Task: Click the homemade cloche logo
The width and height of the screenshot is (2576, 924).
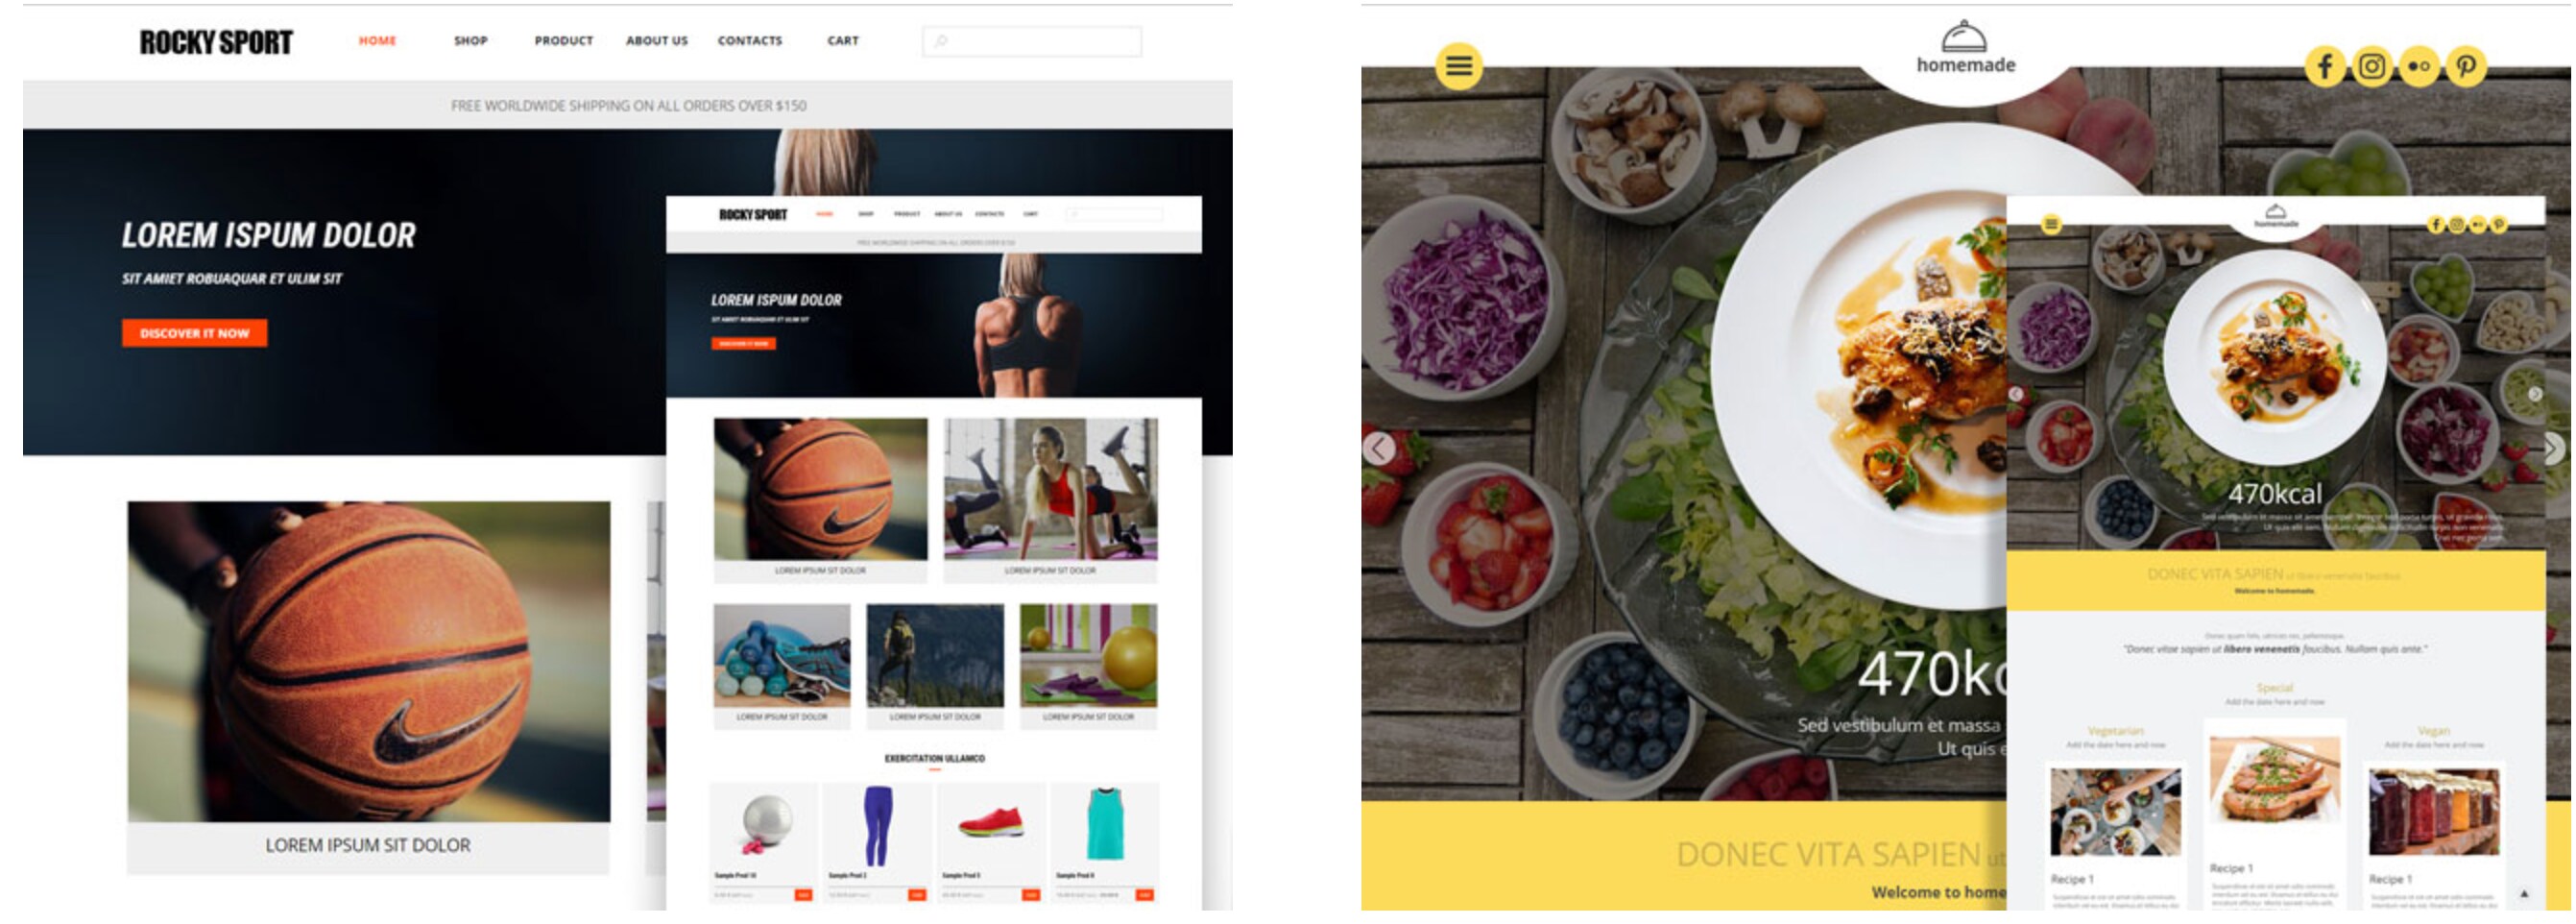Action: [1965, 48]
